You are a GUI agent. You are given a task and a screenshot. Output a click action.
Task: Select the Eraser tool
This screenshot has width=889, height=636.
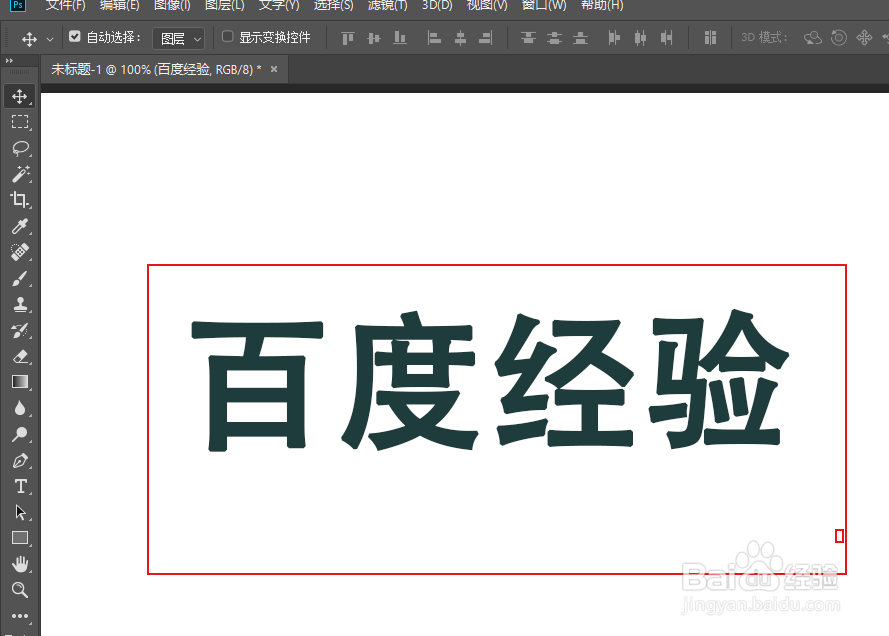coord(20,357)
